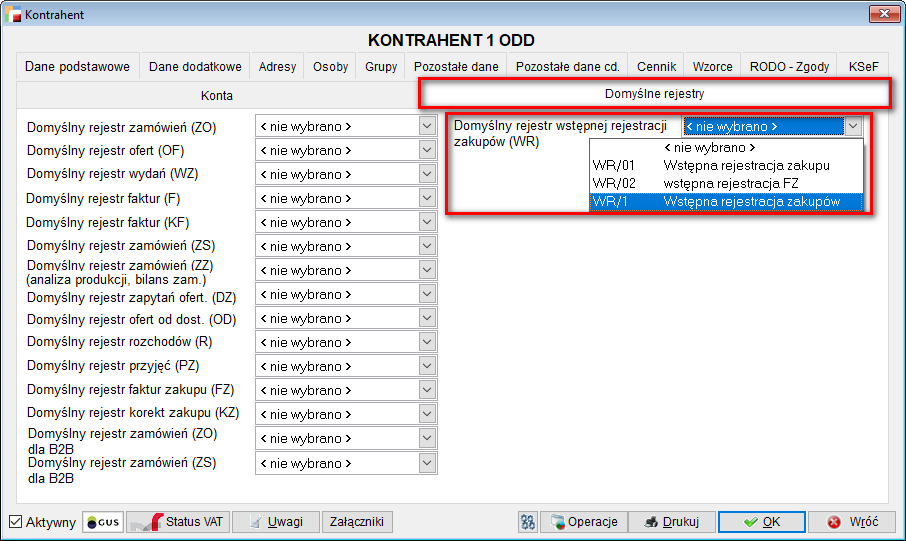906x541 pixels.
Task: Click the GUS lookup icon button
Action: click(x=103, y=522)
